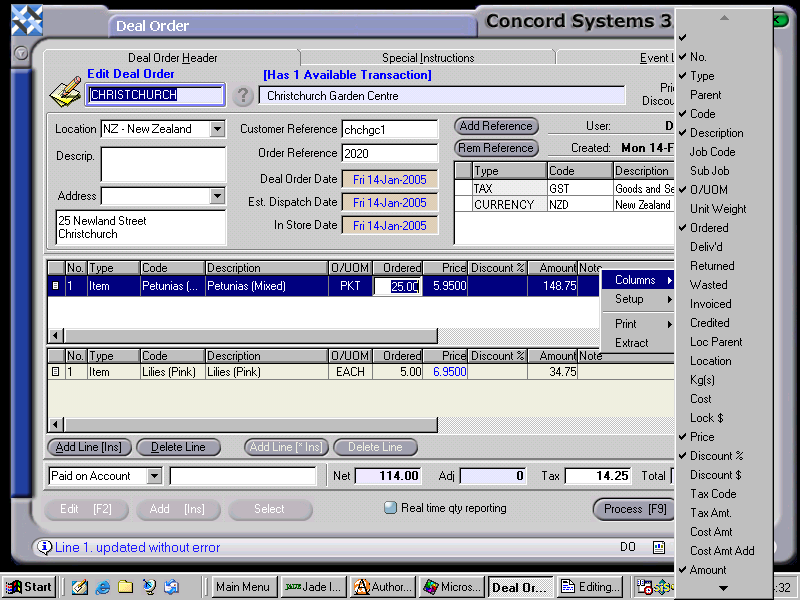Enable the Deliv'd column

coord(705,246)
